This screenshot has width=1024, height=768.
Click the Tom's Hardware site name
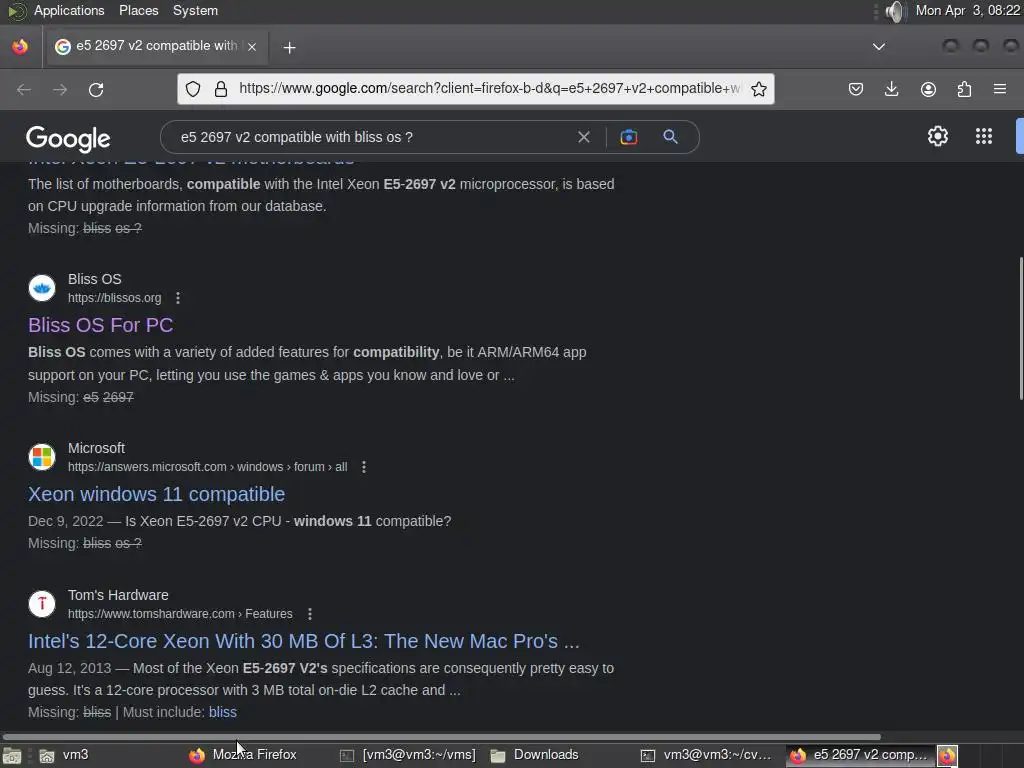click(118, 595)
